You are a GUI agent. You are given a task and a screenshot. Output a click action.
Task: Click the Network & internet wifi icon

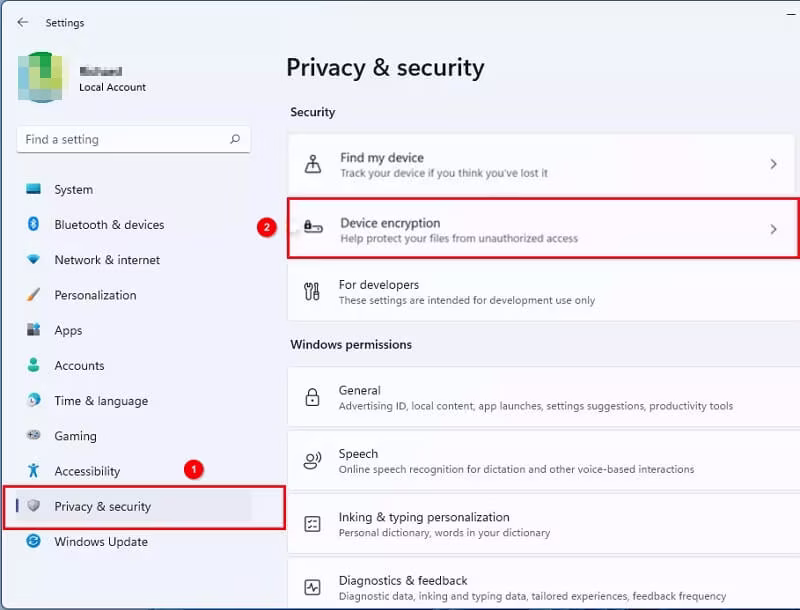pyautogui.click(x=33, y=260)
